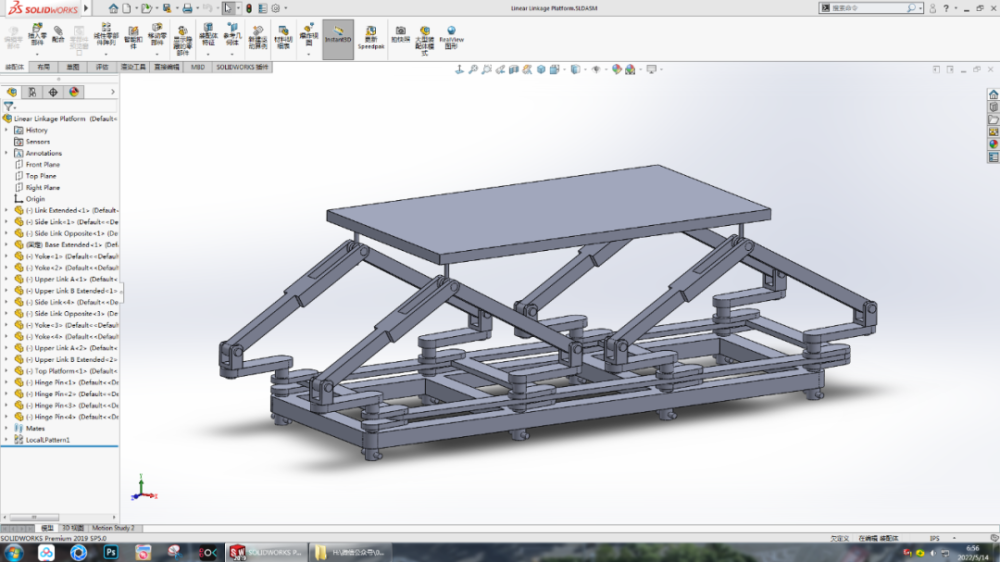Viewport: 1000px width, 562px height.
Task: Open the SOLIDWORKS Resources home task pane
Action: (993, 94)
